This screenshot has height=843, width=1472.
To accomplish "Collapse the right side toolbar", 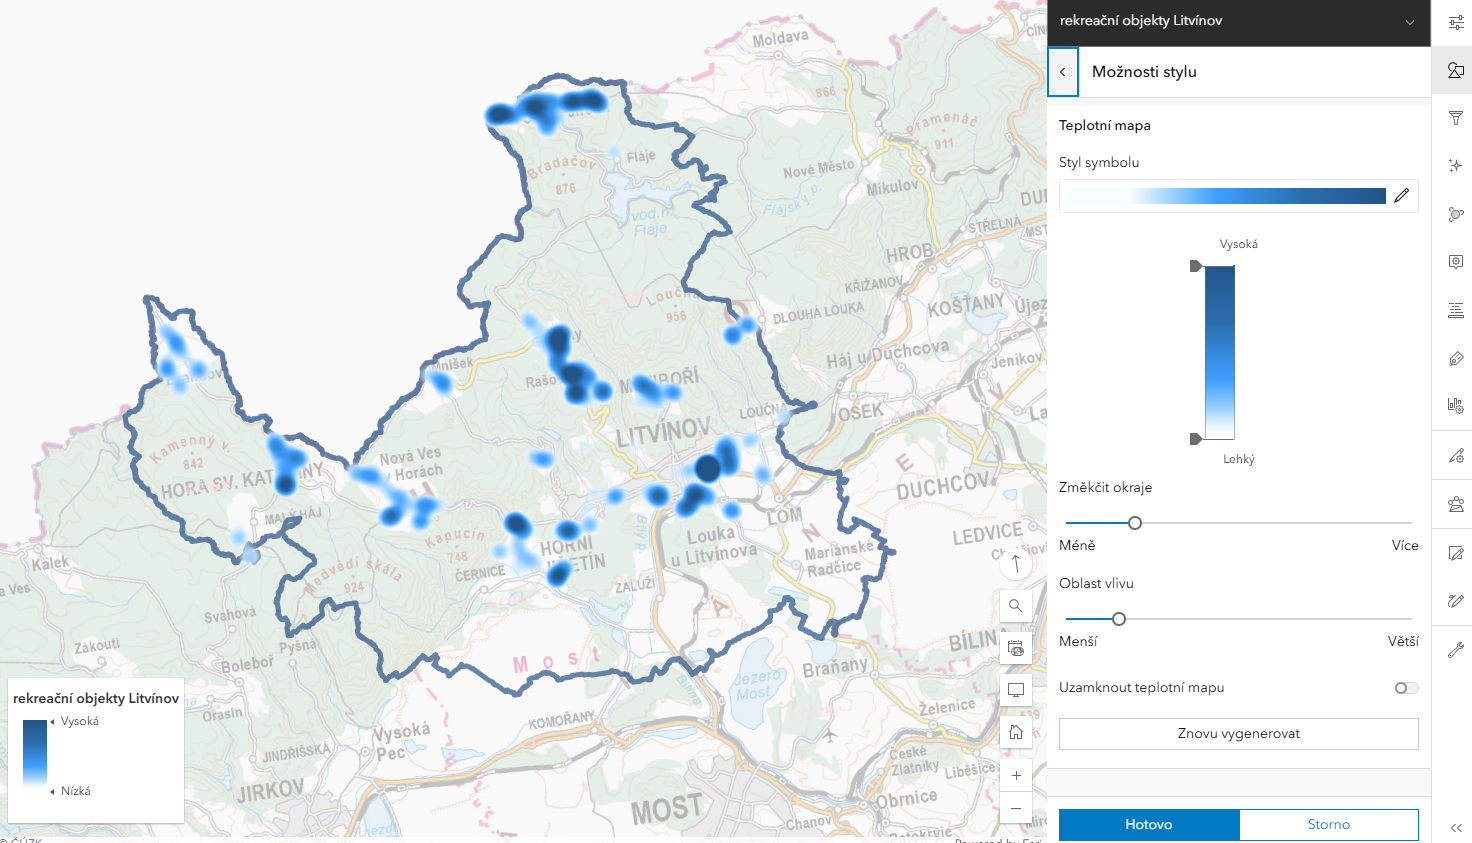I will coord(1456,827).
